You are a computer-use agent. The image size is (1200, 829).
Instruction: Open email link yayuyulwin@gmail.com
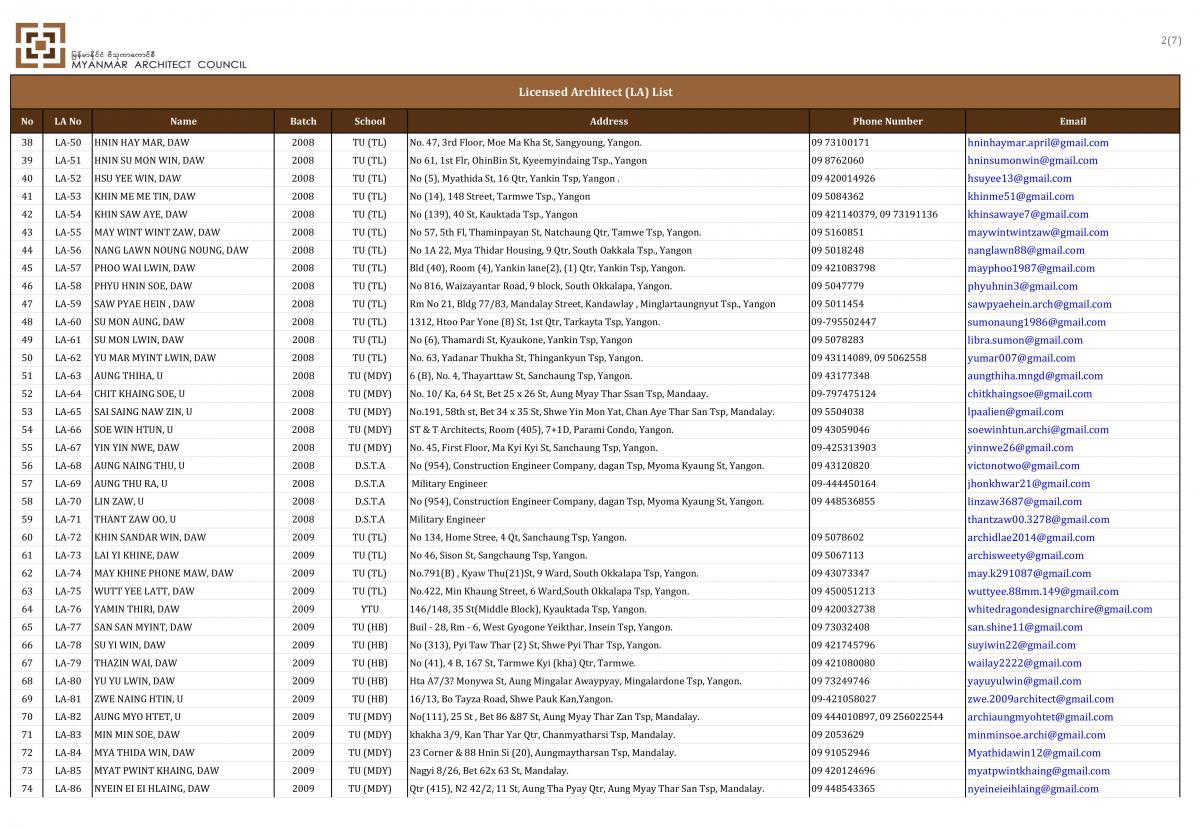[1027, 681]
